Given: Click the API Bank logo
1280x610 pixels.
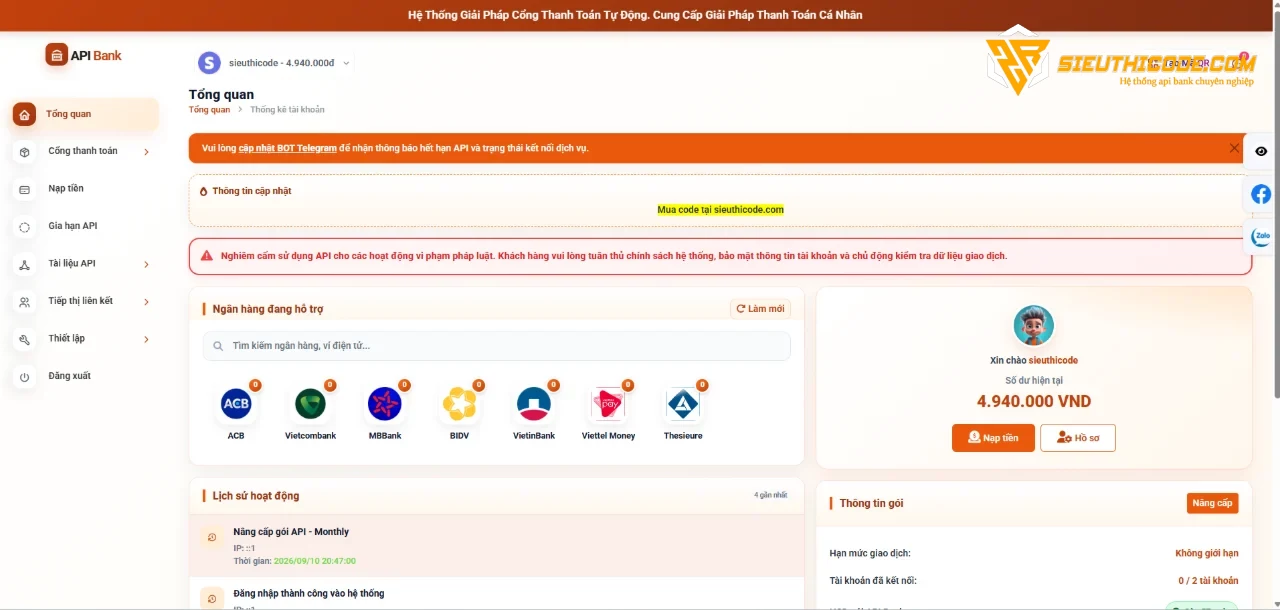Looking at the screenshot, I should point(84,55).
